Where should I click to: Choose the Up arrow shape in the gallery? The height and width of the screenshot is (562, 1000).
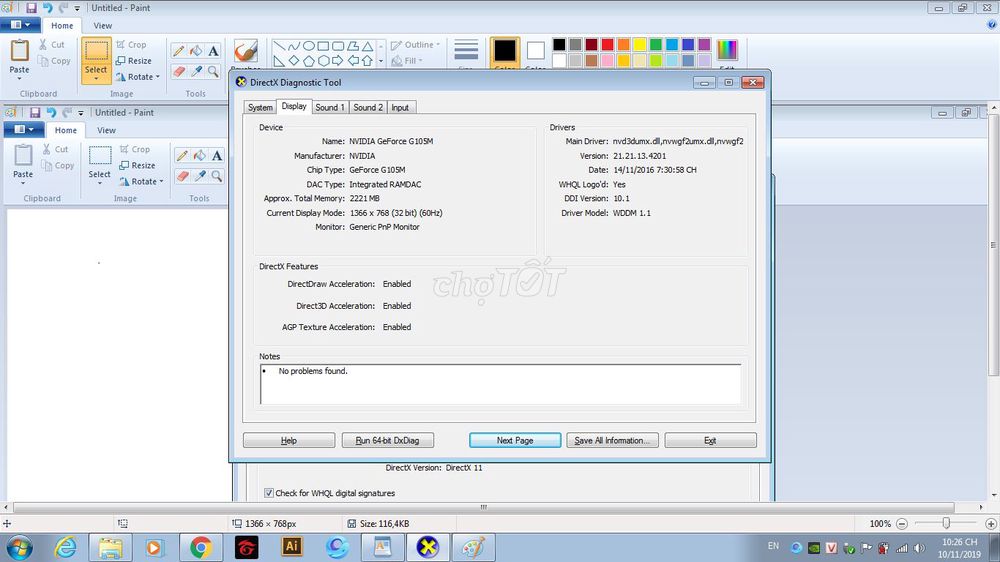[367, 61]
